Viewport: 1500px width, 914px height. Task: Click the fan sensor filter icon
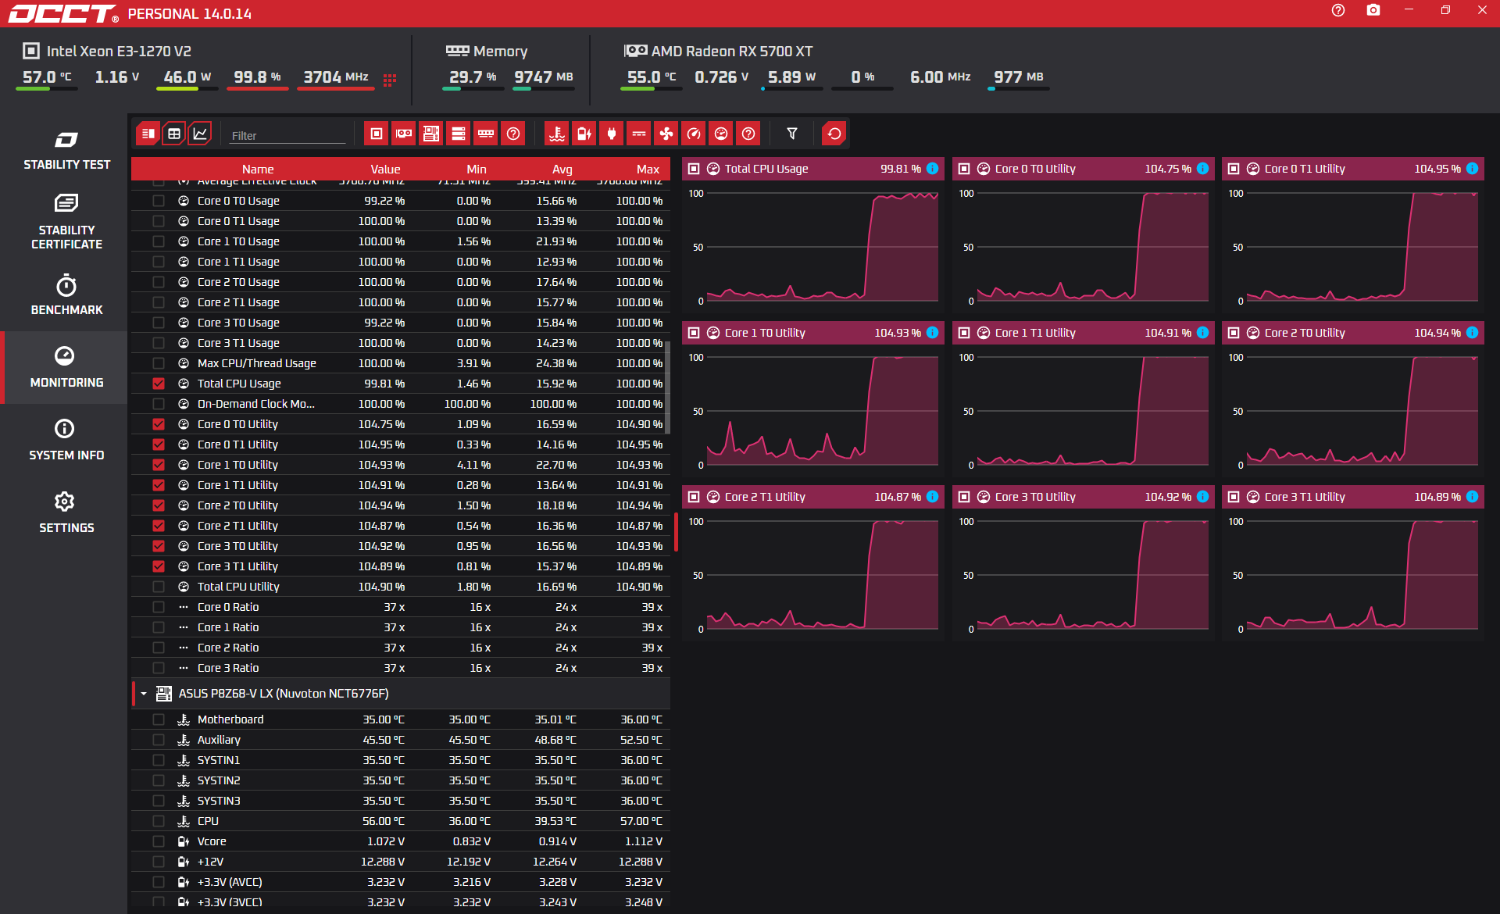(666, 134)
